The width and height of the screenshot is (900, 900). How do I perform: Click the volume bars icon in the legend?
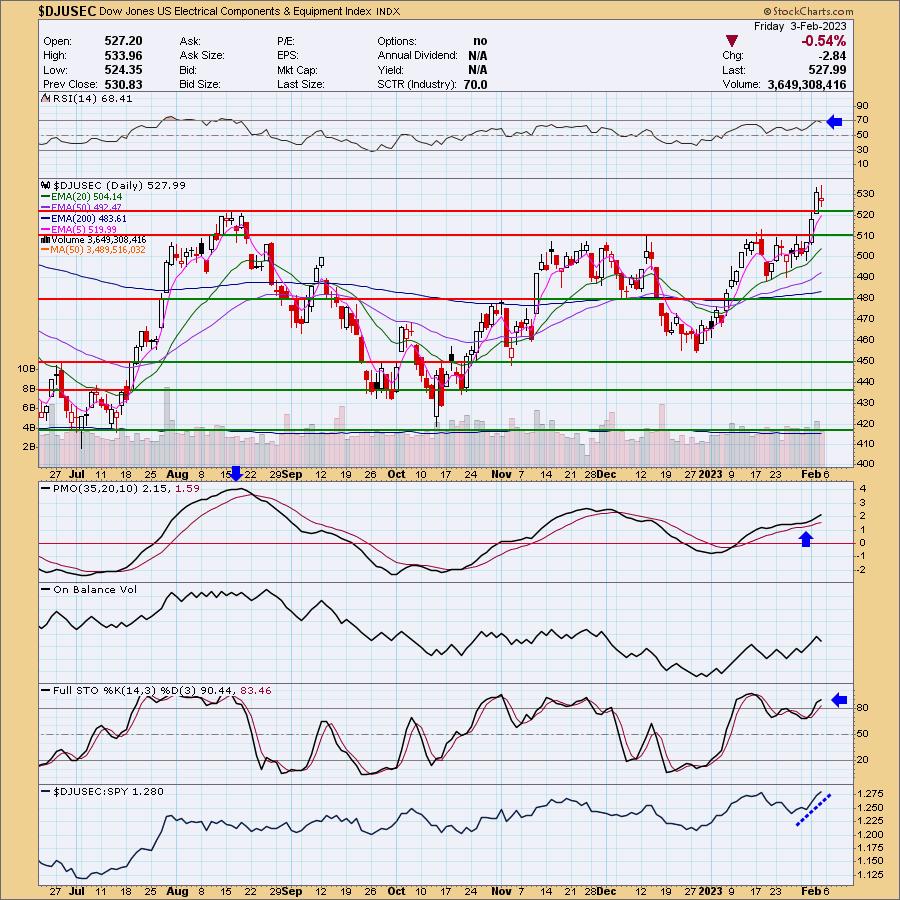point(45,239)
